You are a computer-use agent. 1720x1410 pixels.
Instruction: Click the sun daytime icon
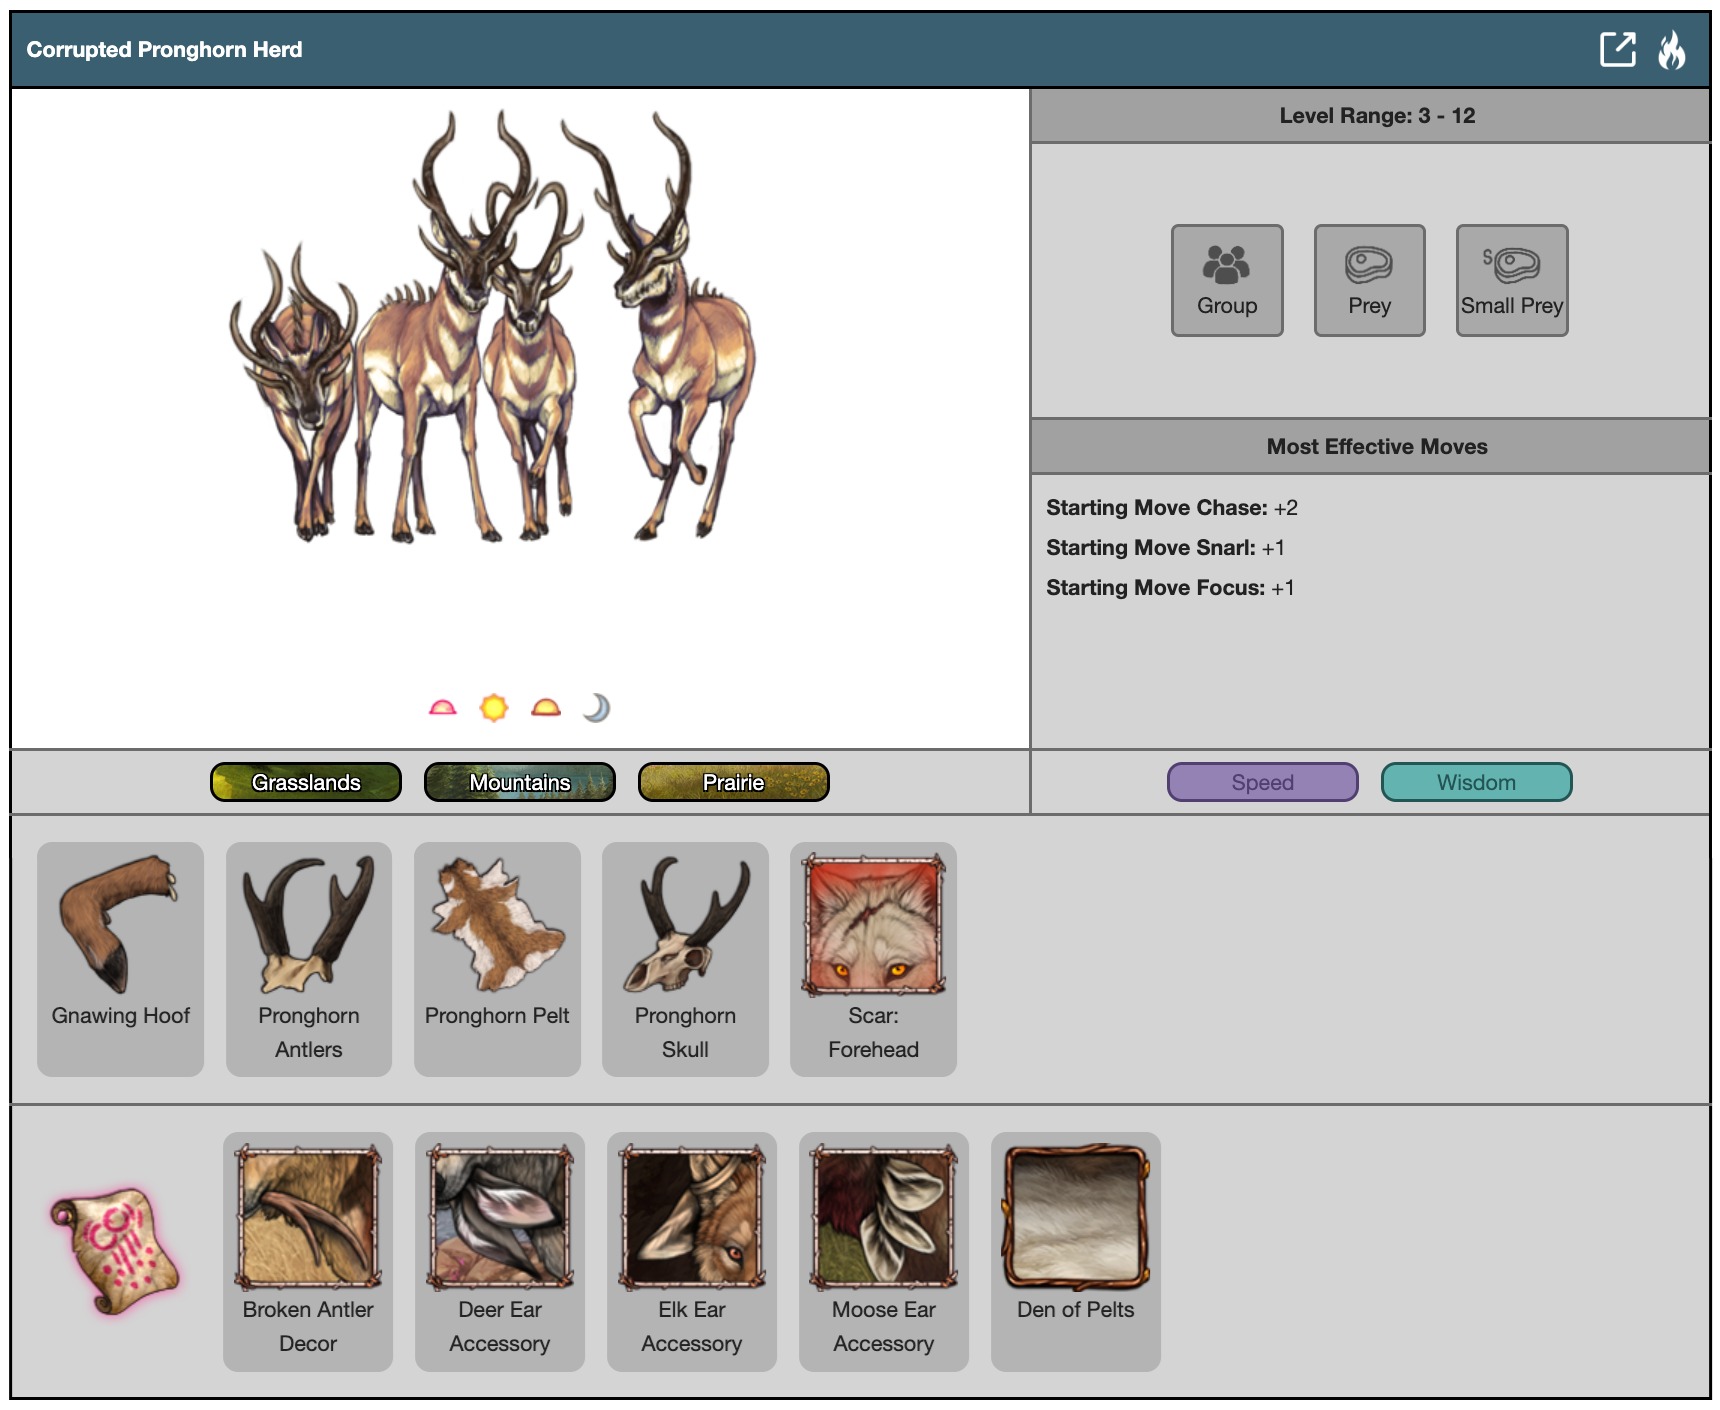[494, 708]
